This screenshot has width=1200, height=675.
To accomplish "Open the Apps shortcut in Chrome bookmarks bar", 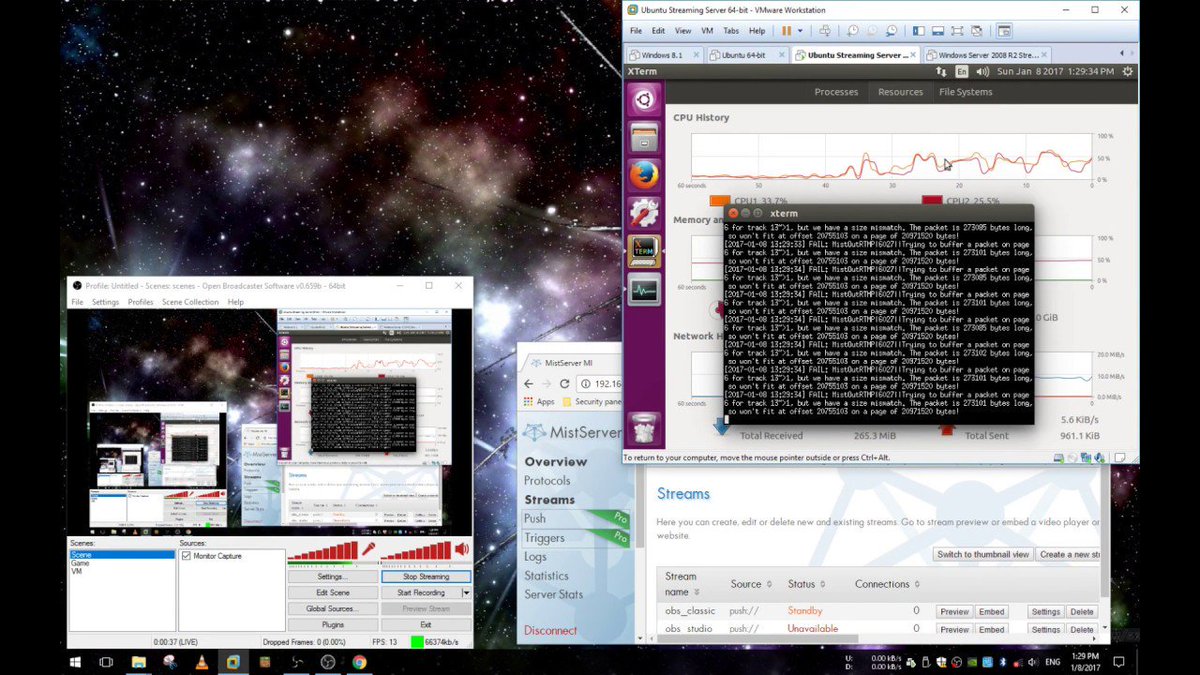I will click(x=539, y=402).
